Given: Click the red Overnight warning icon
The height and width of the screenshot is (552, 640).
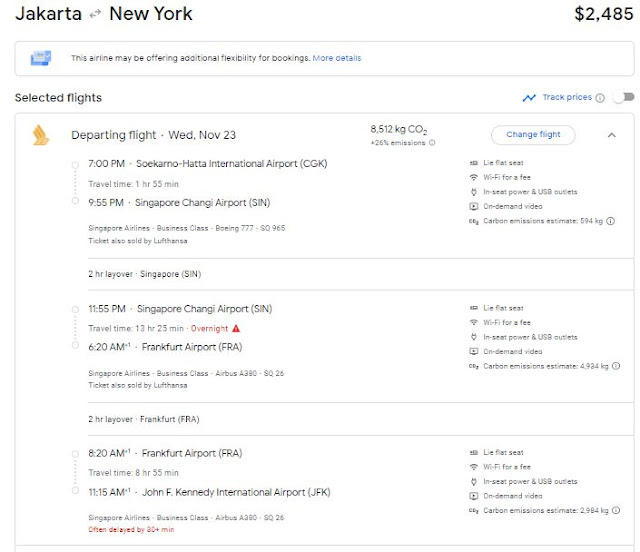Looking at the screenshot, I should pyautogui.click(x=236, y=328).
